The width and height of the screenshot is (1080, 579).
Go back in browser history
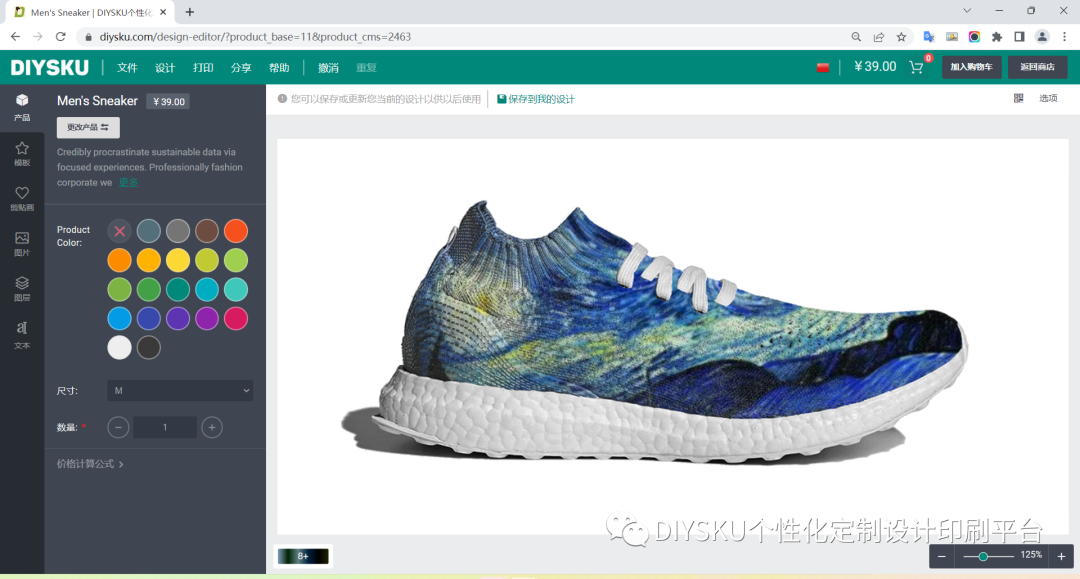tap(15, 36)
